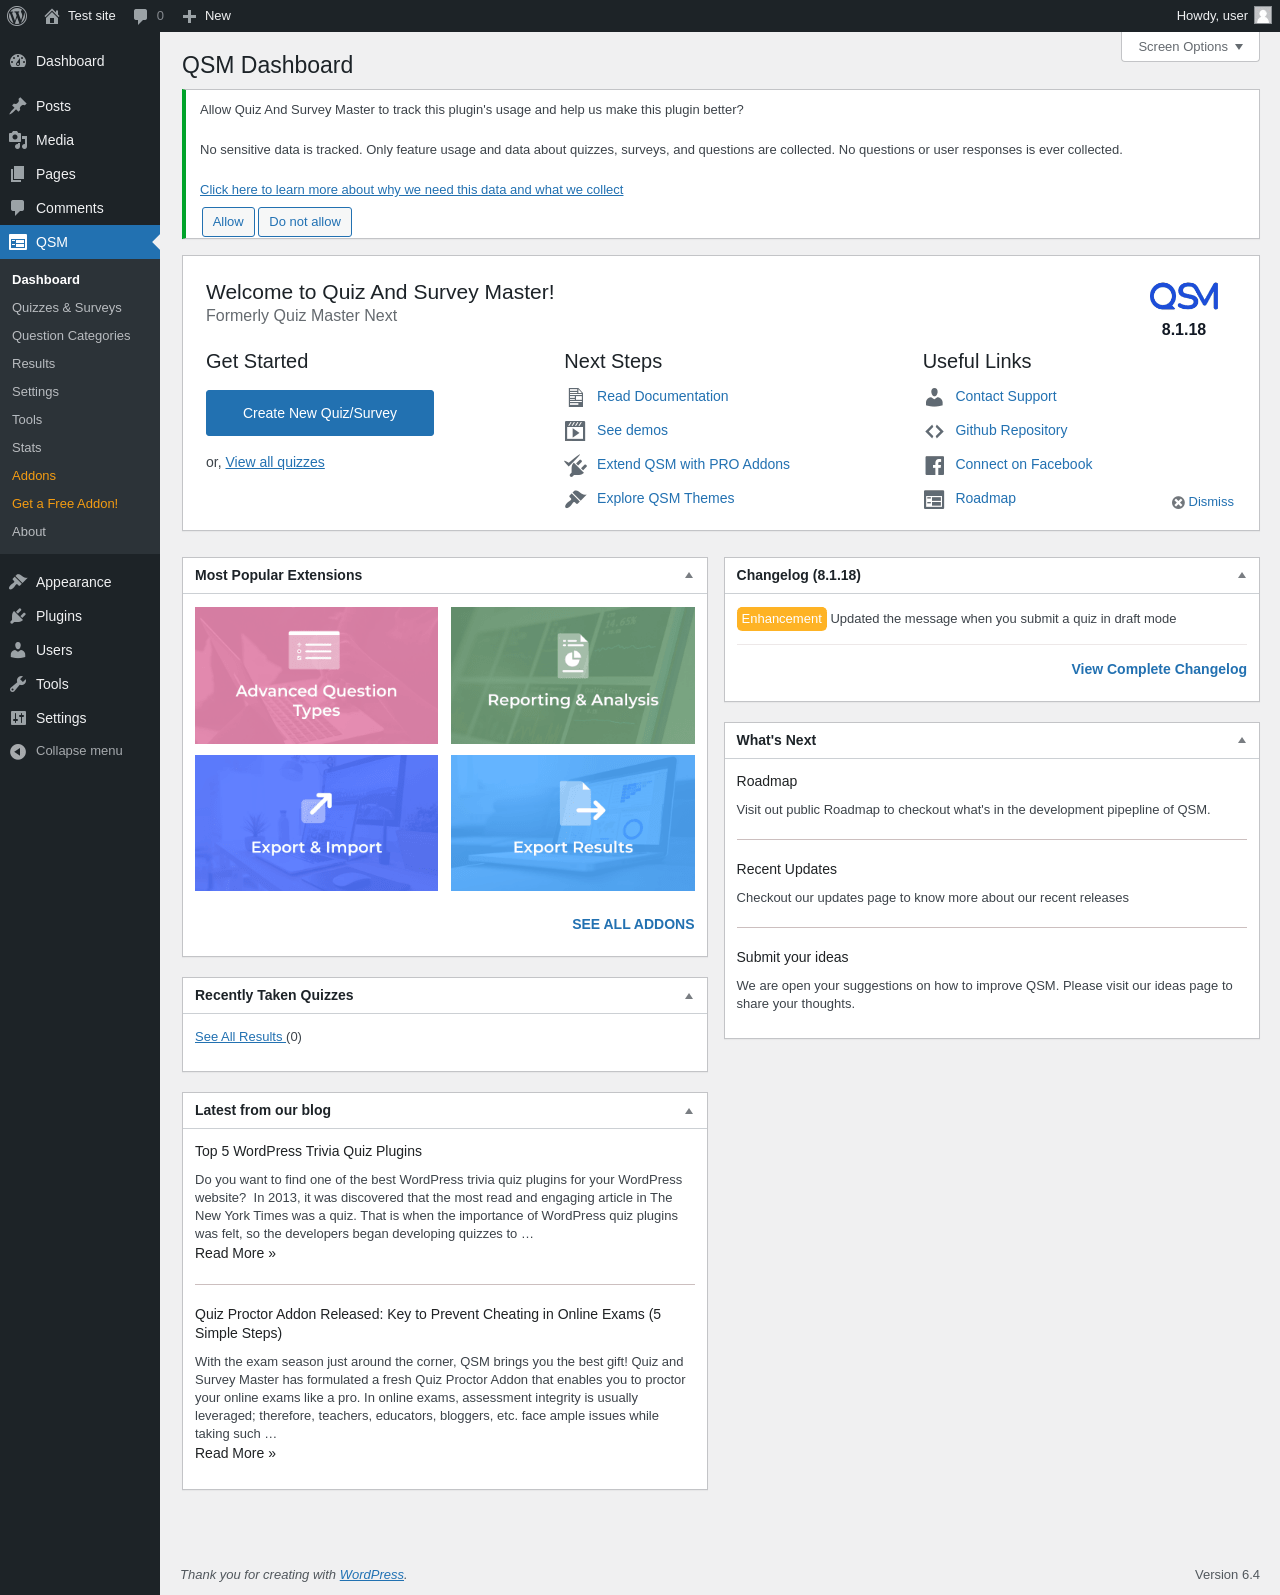Collapse the Changelog panel
The width and height of the screenshot is (1280, 1595).
[x=1242, y=575]
